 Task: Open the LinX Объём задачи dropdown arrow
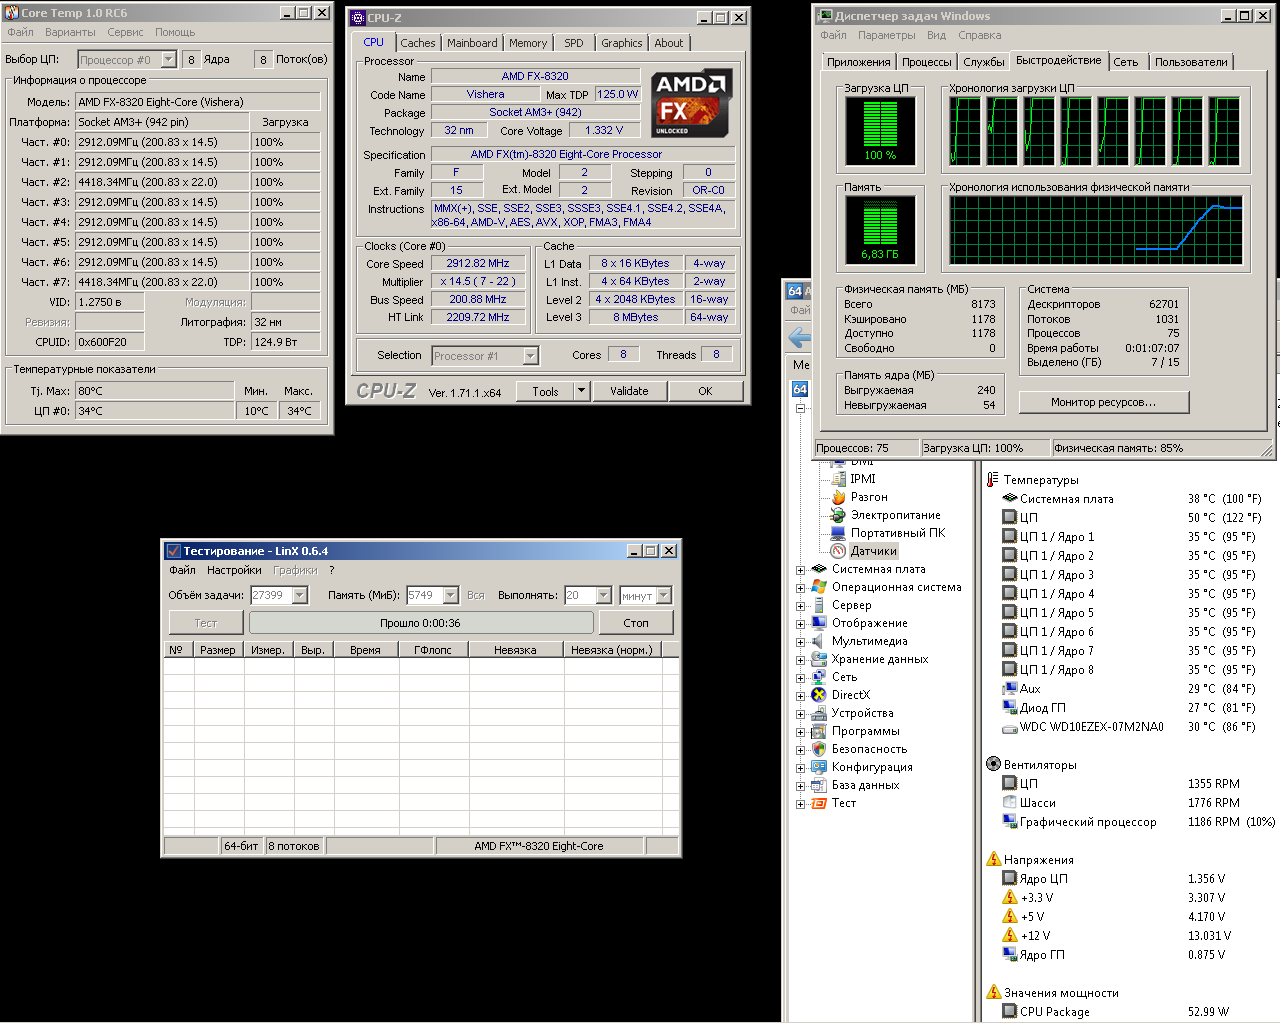click(x=299, y=596)
